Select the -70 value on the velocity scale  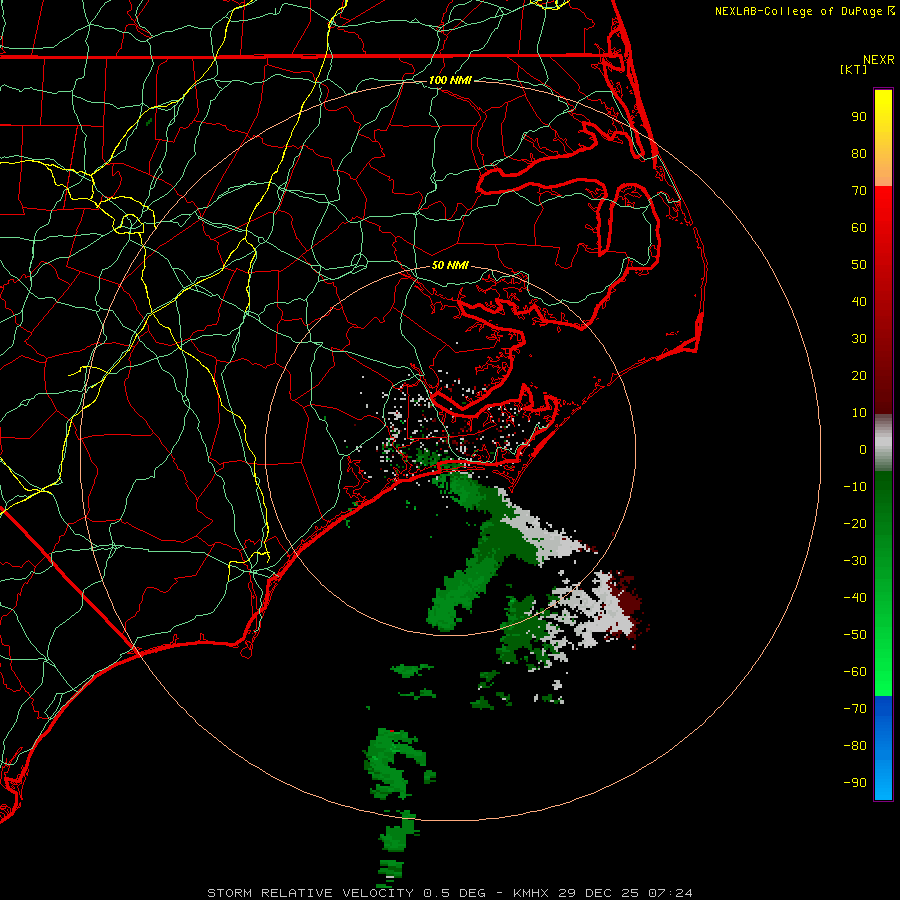click(855, 709)
